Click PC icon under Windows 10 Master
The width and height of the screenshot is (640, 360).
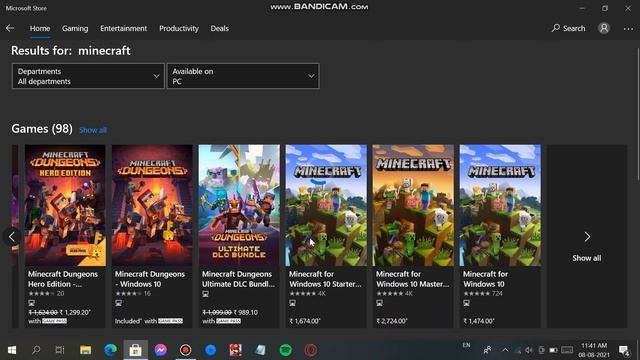[x=379, y=303]
